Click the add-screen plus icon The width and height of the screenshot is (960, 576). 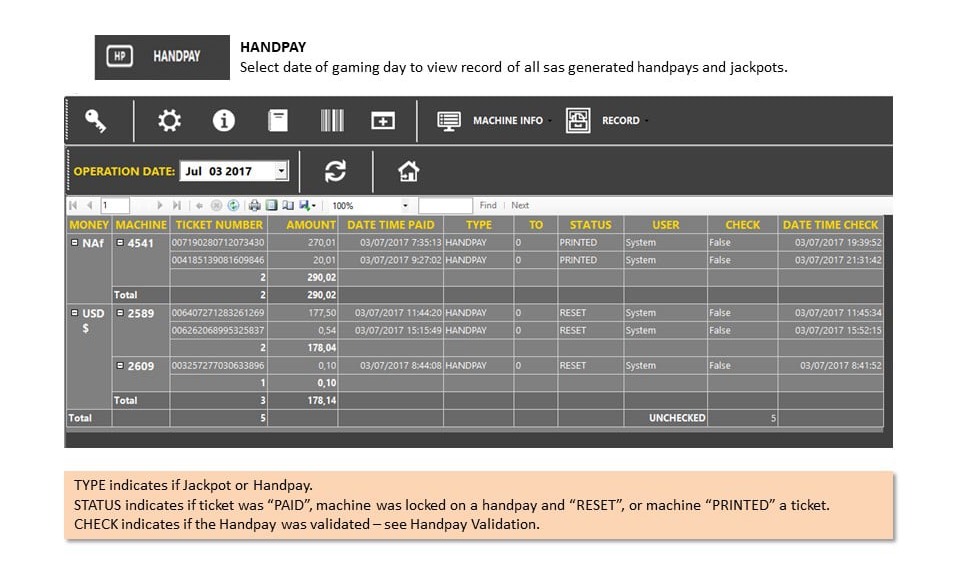coord(383,121)
